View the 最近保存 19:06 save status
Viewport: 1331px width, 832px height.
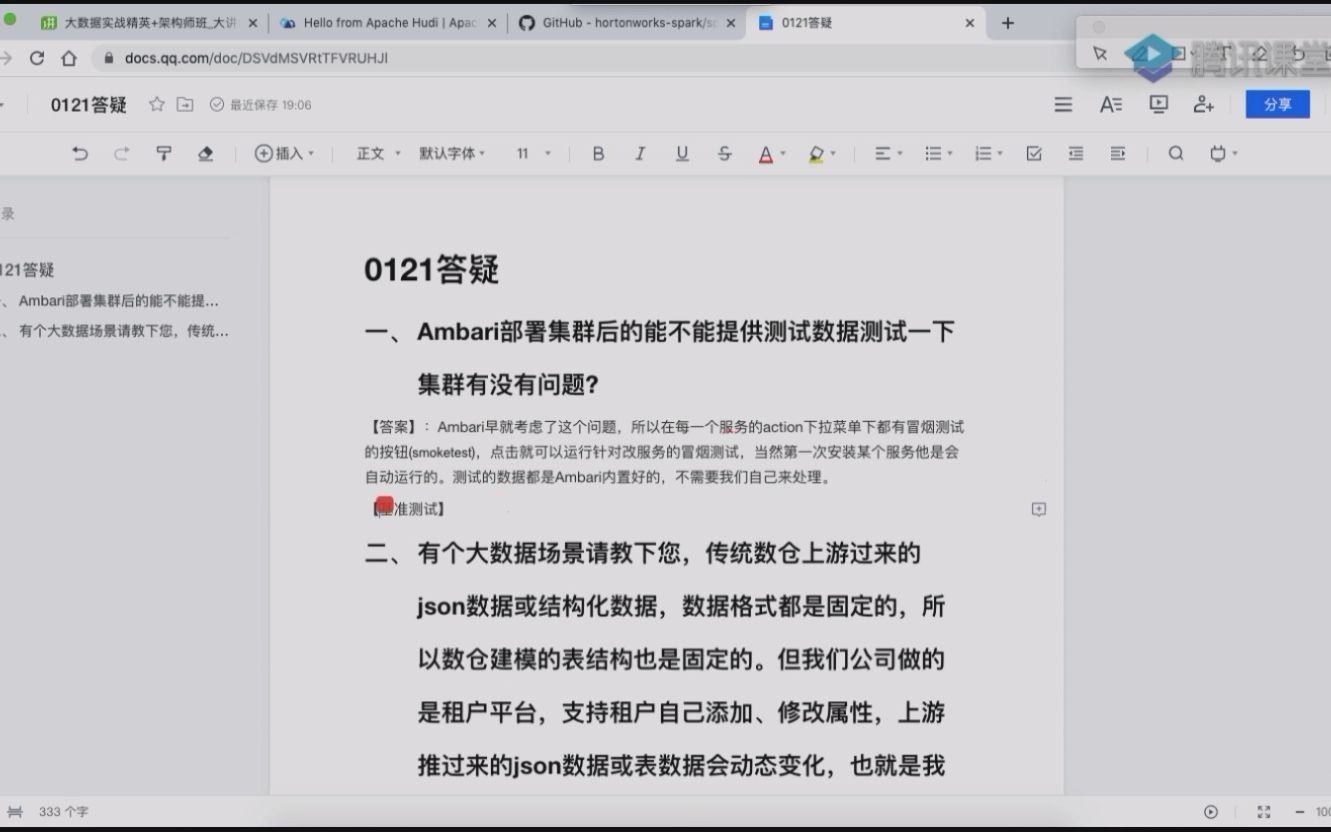(x=261, y=105)
